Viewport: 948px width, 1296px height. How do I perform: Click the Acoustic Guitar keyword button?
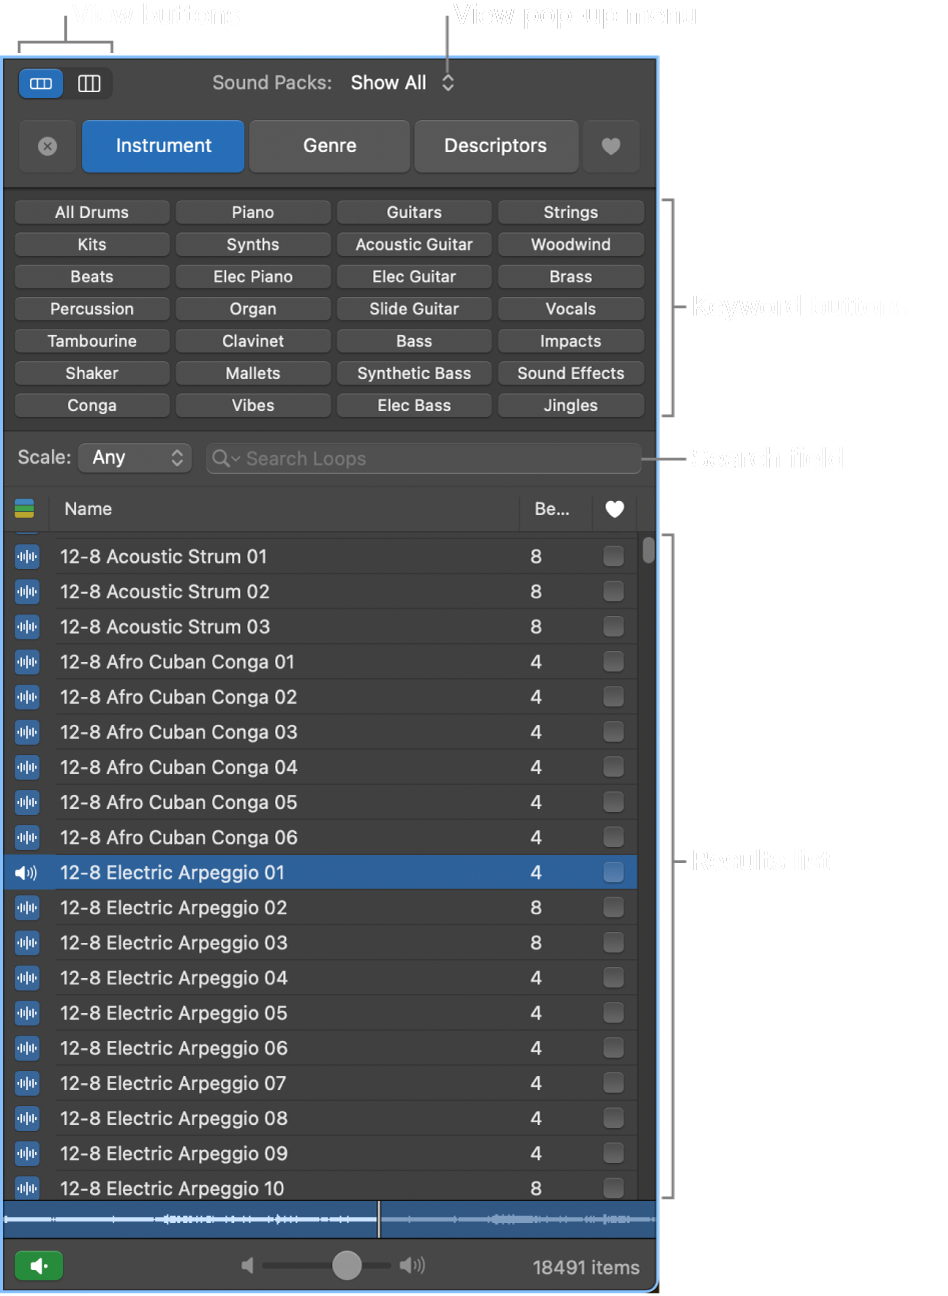[414, 244]
